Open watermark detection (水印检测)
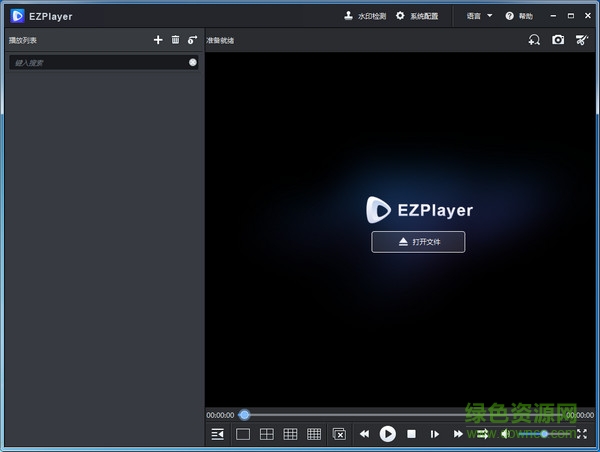The height and width of the screenshot is (452, 600). (x=365, y=16)
